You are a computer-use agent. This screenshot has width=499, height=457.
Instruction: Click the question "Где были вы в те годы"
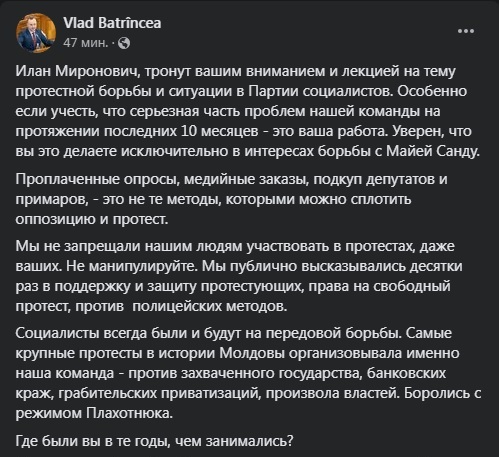coord(93,441)
